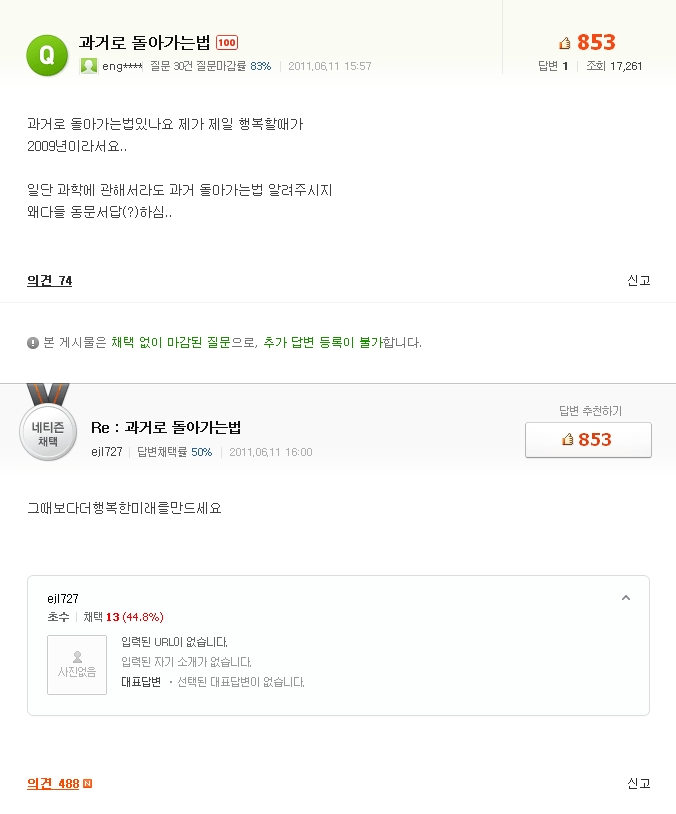Click the ejl727 name in the profile card

pos(63,598)
